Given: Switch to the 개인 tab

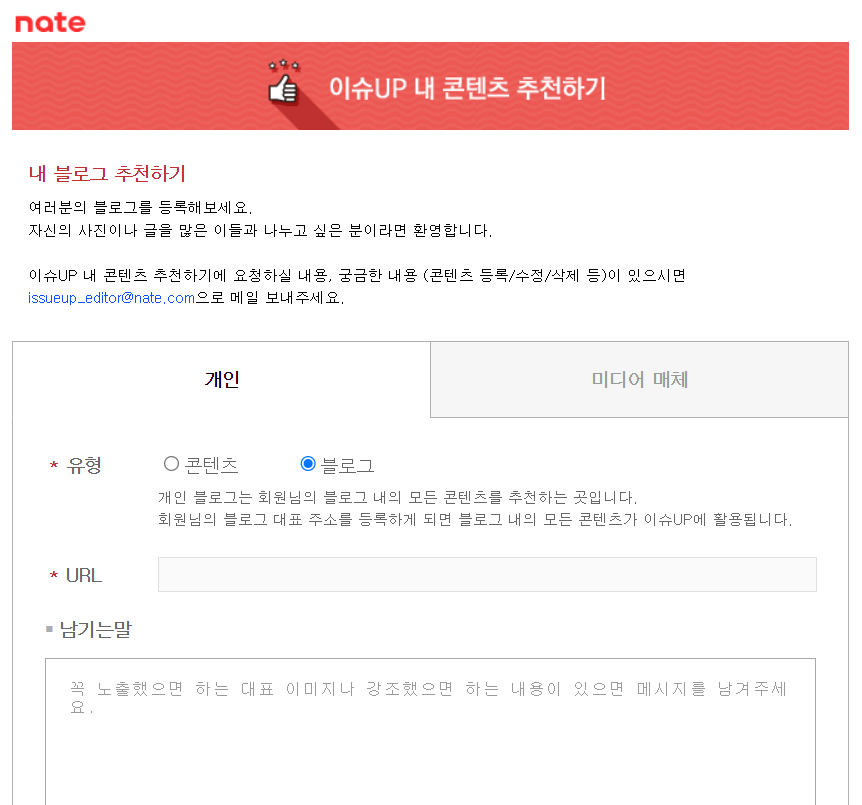Looking at the screenshot, I should (222, 379).
